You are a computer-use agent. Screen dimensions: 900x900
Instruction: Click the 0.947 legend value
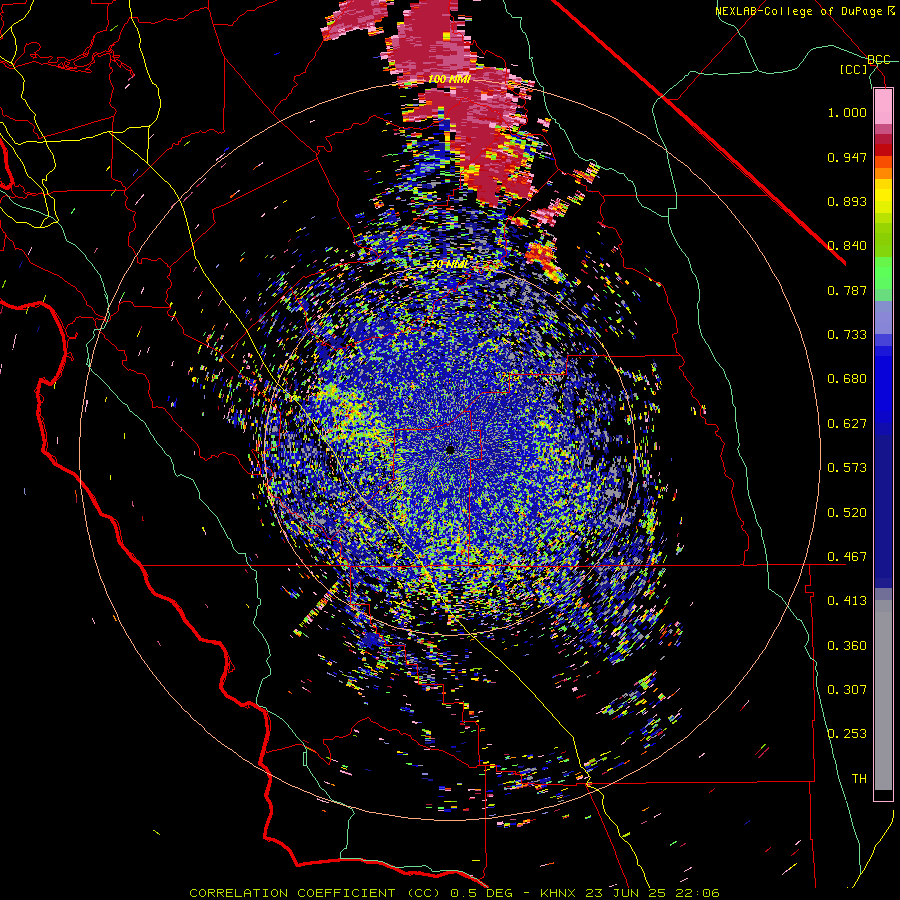847,157
